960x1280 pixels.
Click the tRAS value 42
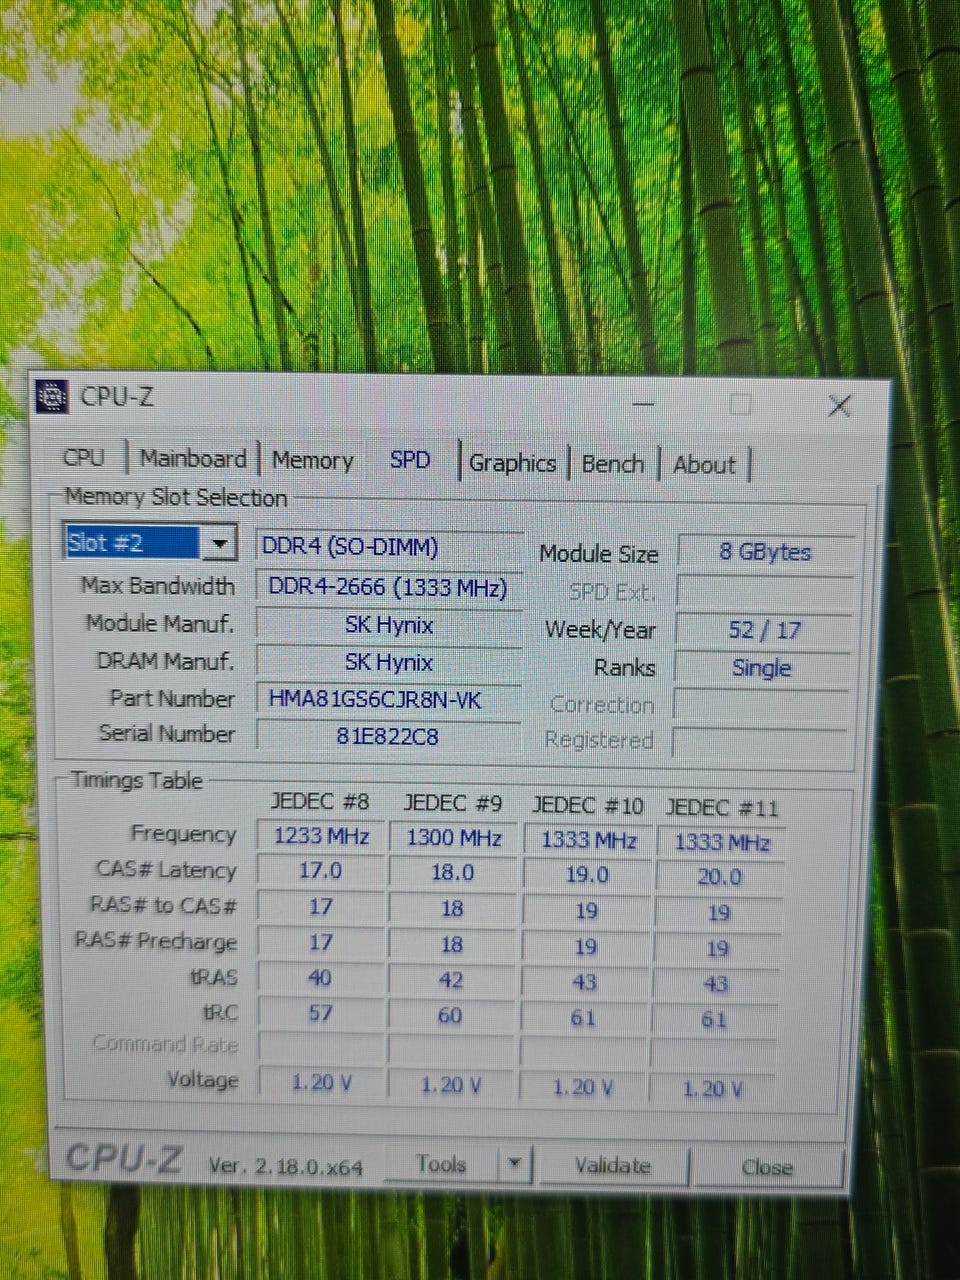[451, 980]
